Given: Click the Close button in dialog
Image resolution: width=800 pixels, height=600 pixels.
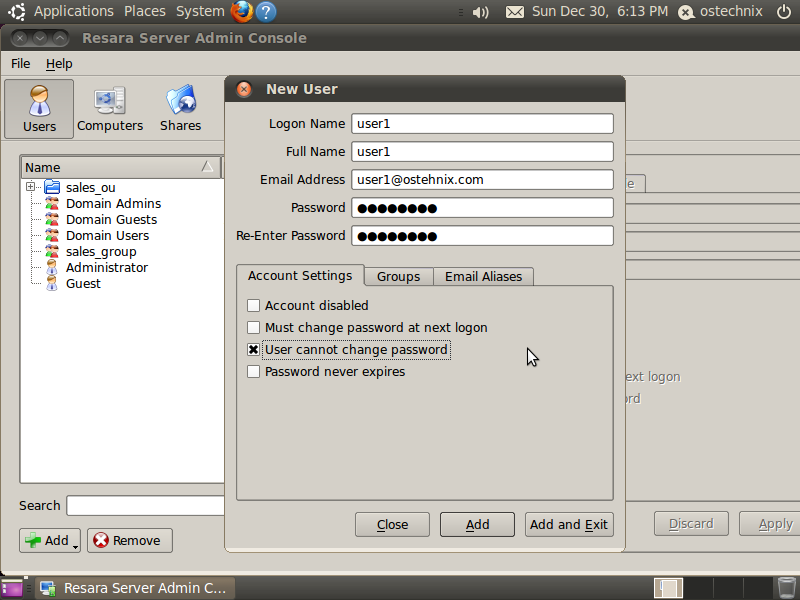Looking at the screenshot, I should coord(392,524).
